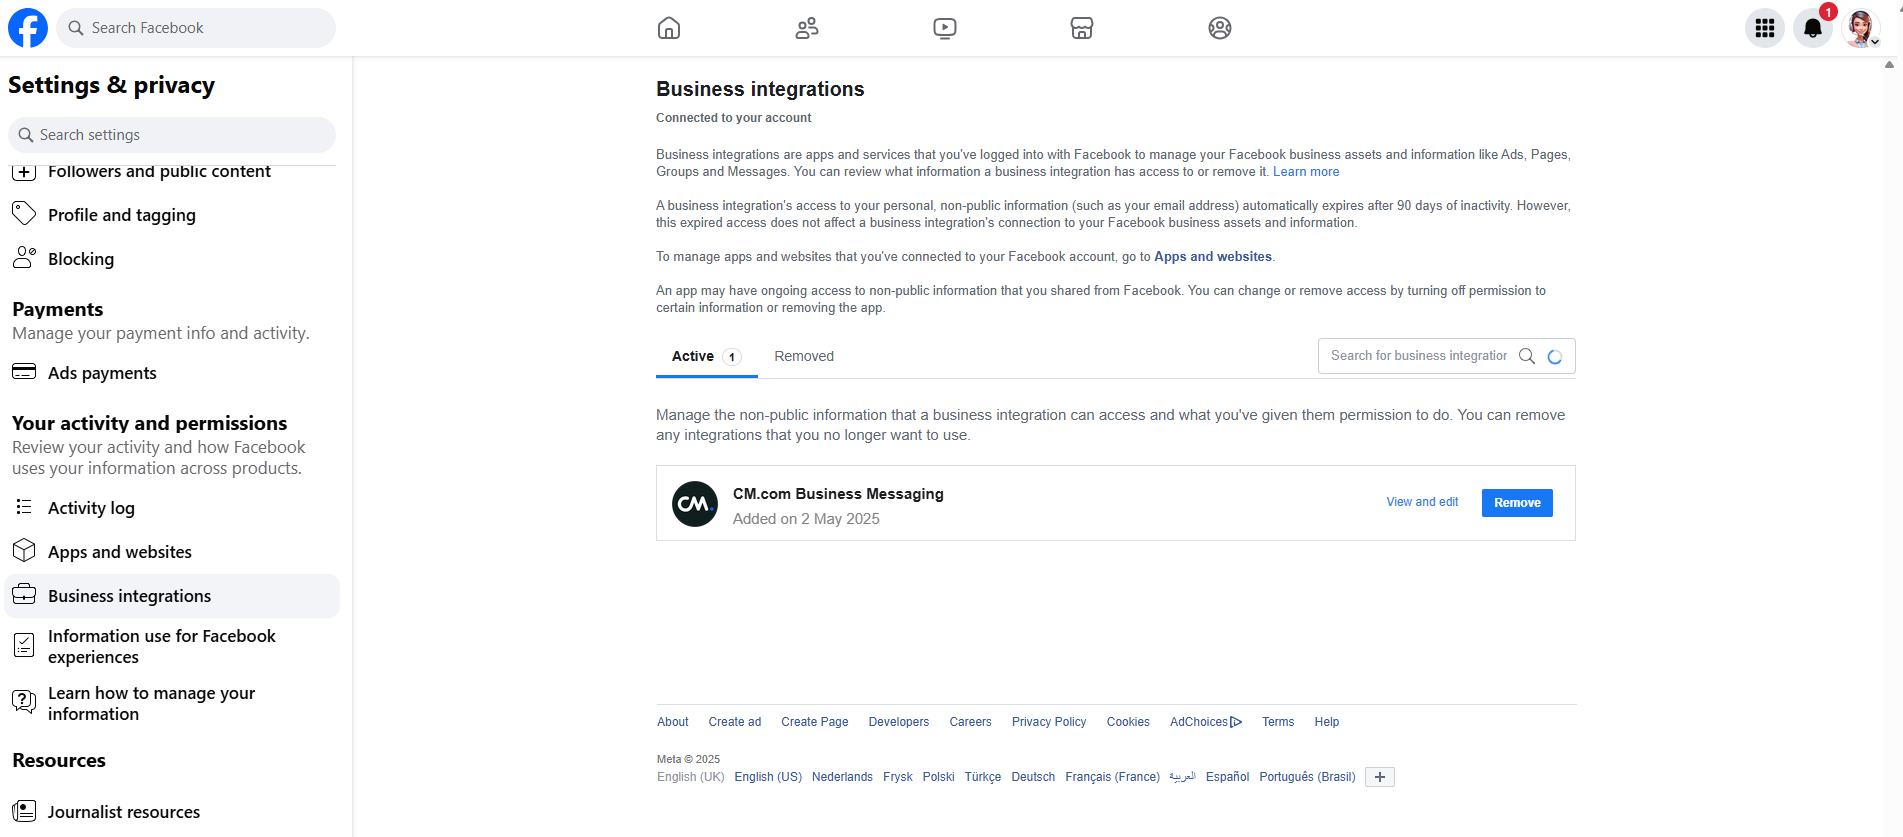Expand the account profile menu

[1861, 28]
